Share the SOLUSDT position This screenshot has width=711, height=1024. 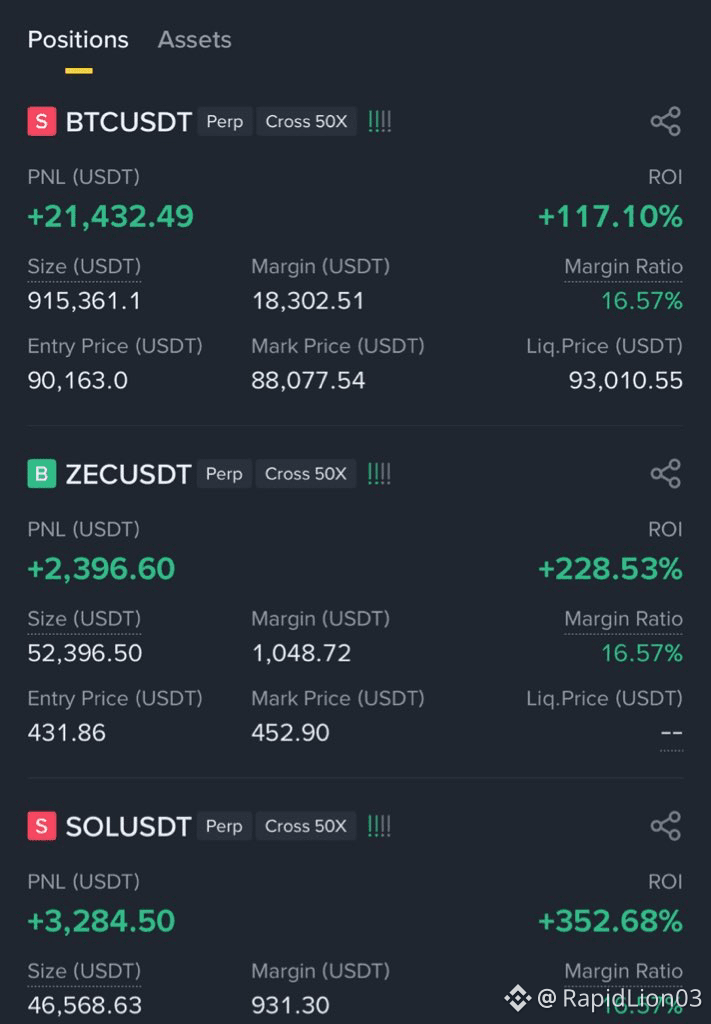(666, 826)
